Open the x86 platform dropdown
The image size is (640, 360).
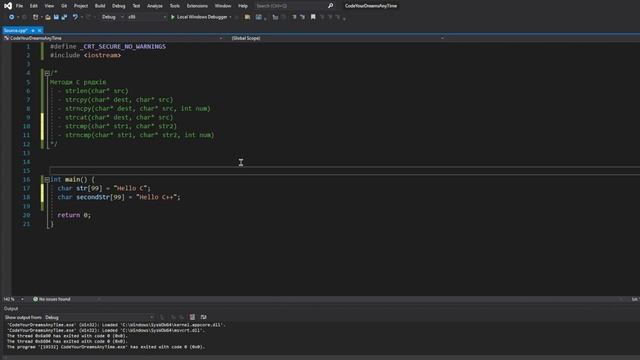point(147,17)
